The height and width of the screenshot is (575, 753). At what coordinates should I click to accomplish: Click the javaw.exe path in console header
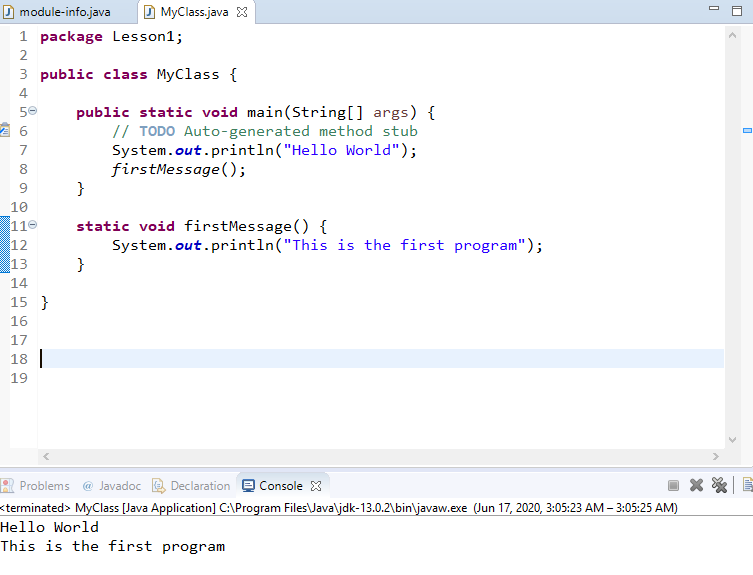click(343, 508)
